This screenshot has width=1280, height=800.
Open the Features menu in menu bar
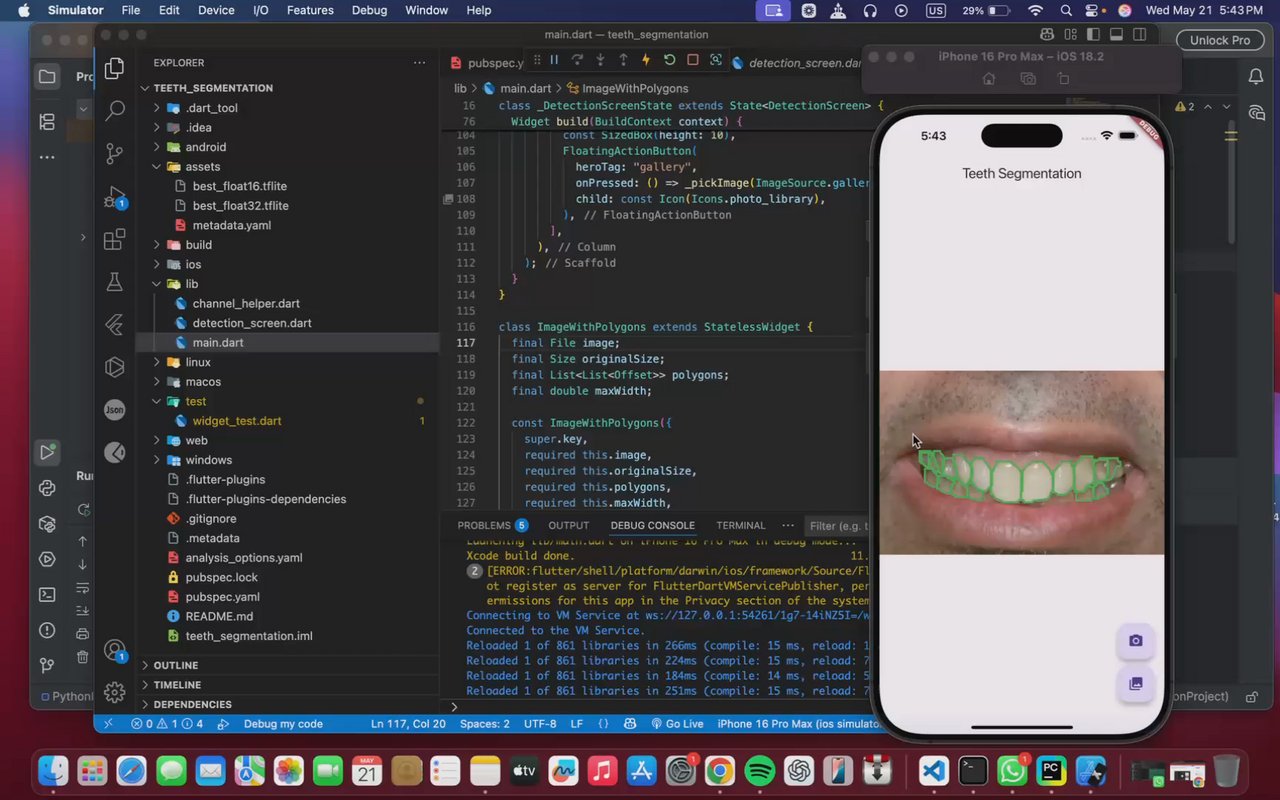click(310, 10)
